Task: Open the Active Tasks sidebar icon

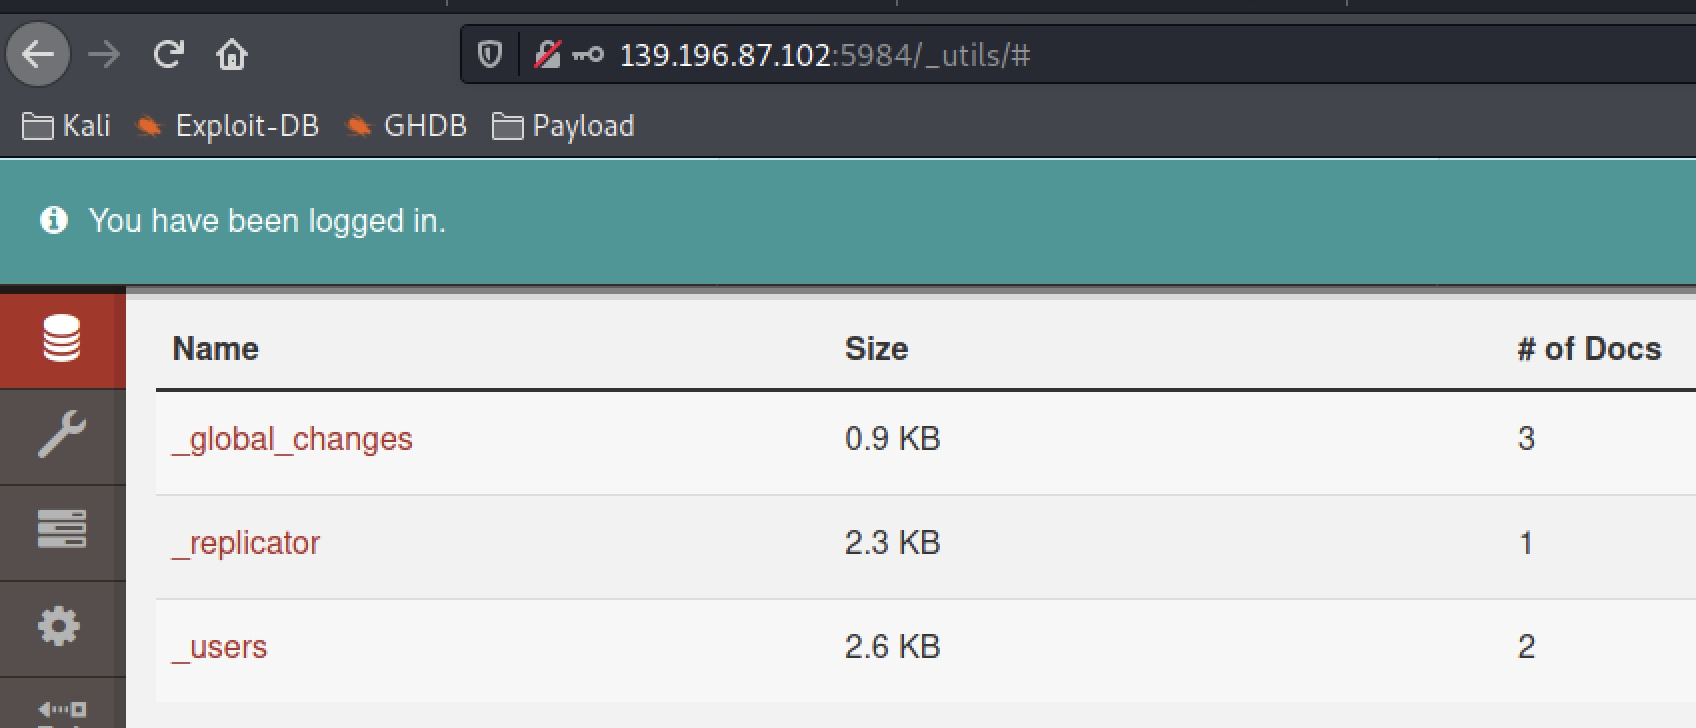Action: coord(62,530)
